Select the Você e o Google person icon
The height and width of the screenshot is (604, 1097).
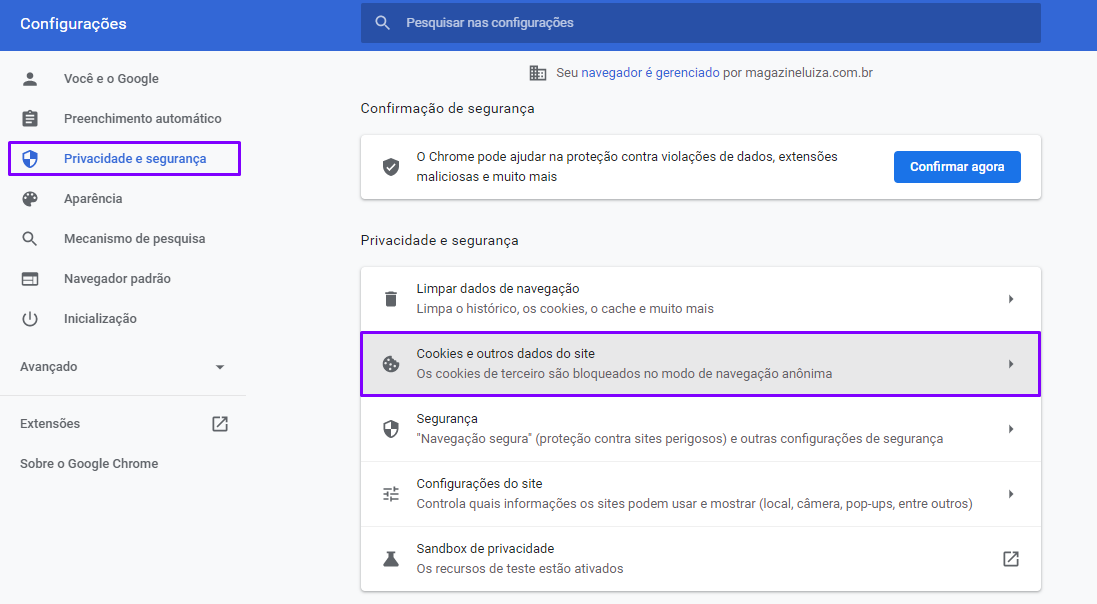(x=29, y=78)
